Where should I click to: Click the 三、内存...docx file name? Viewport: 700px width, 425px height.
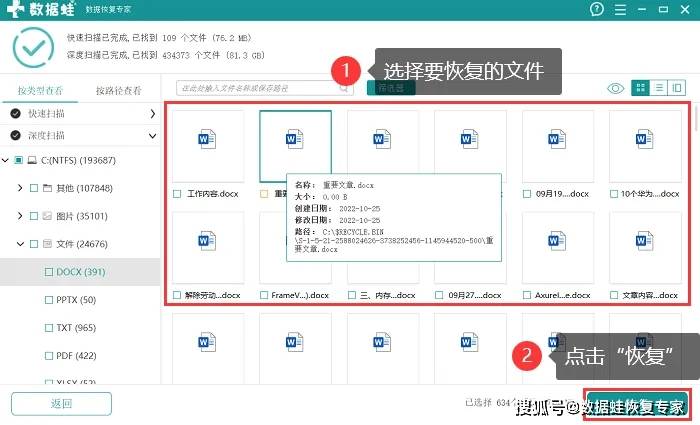point(388,295)
